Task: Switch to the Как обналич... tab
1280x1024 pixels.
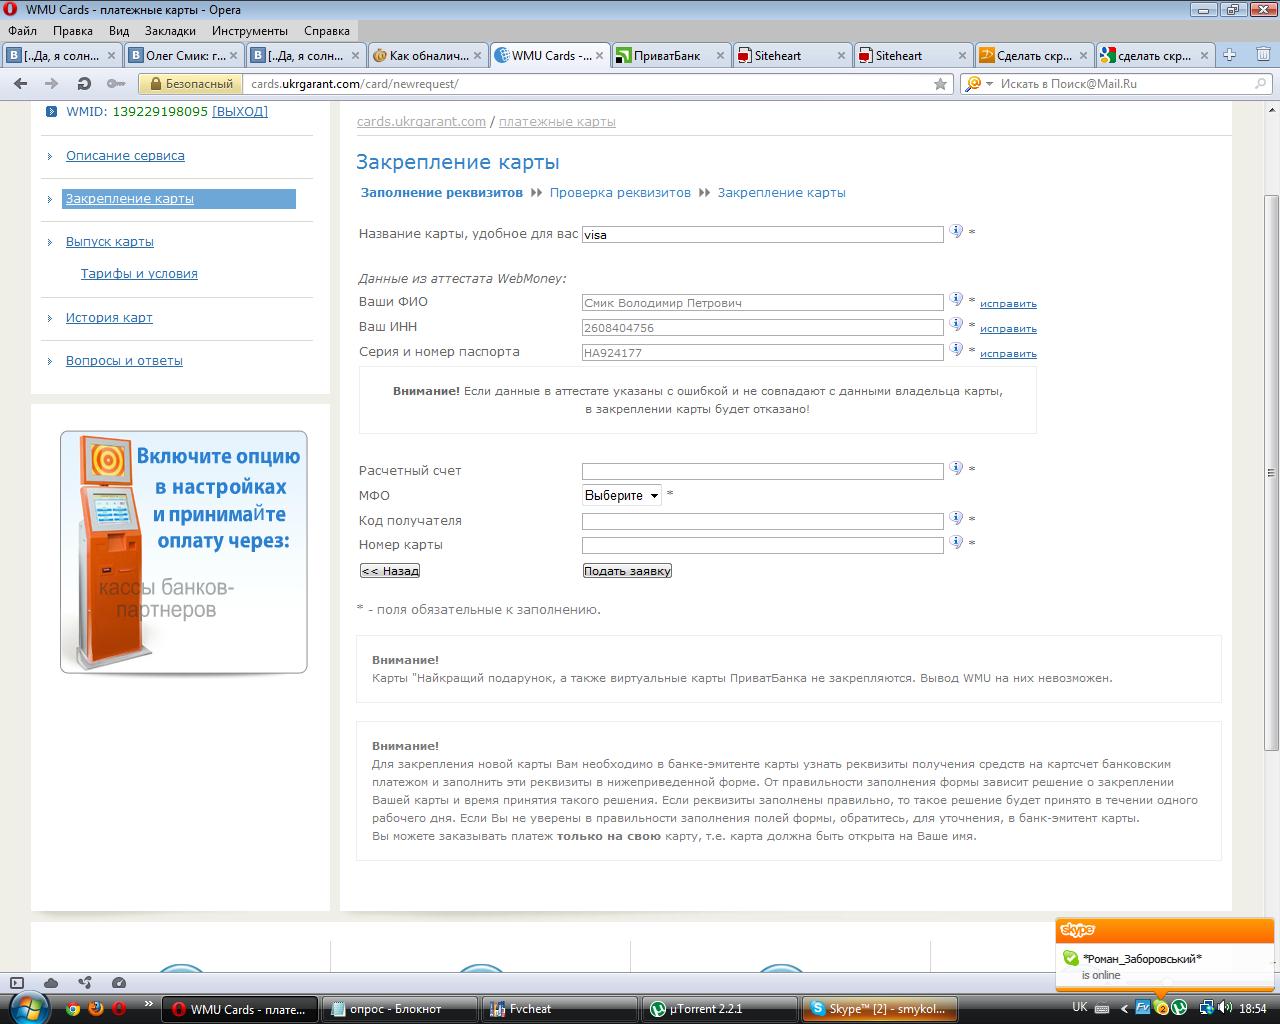Action: pos(427,55)
